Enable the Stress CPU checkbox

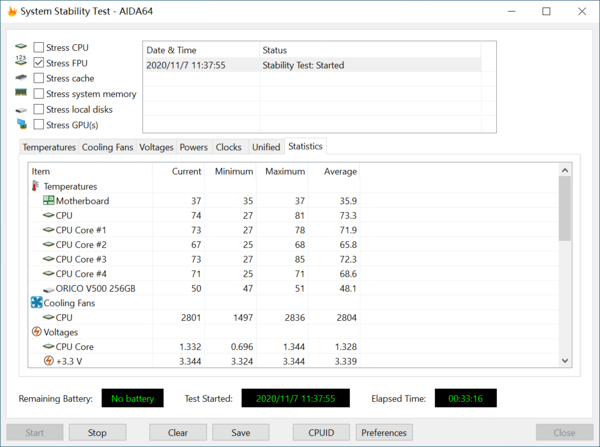(39, 47)
